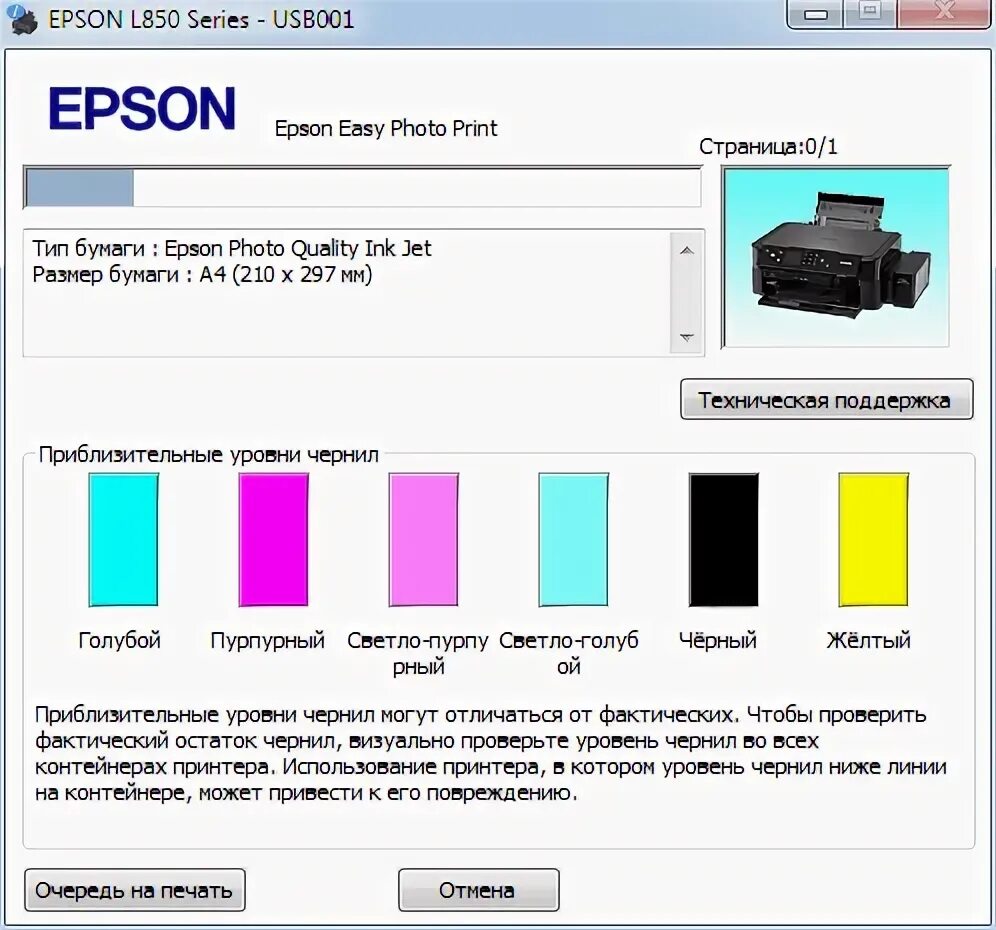Click the Жёлтый label
This screenshot has width=996, height=930.
[x=868, y=640]
